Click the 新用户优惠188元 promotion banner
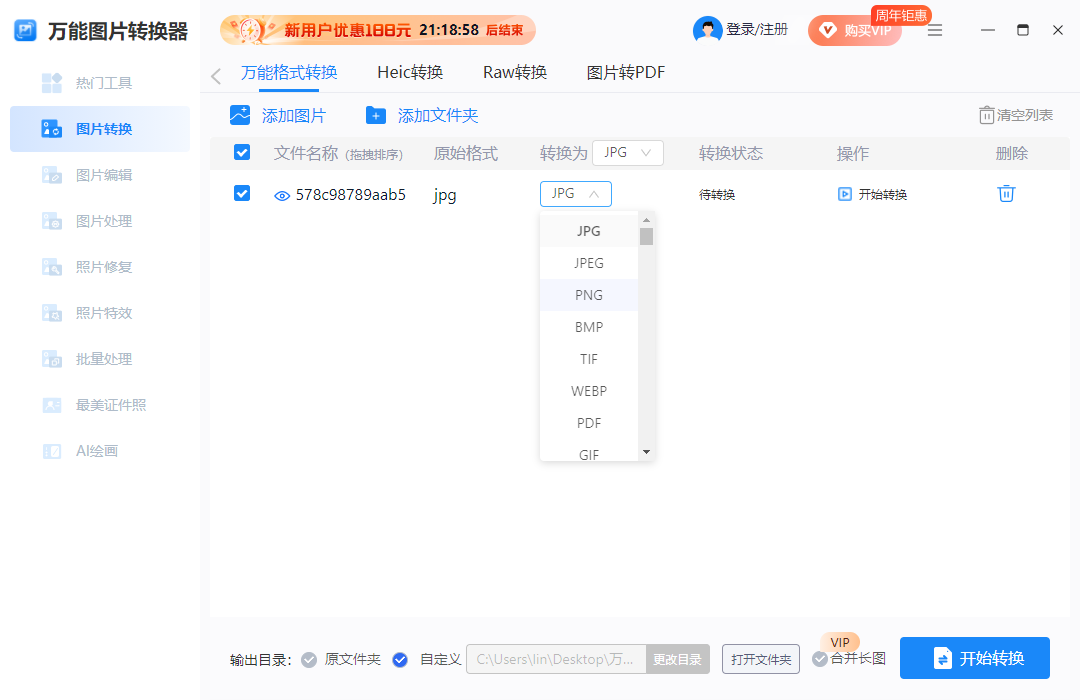The height and width of the screenshot is (700, 1080). pyautogui.click(x=377, y=30)
